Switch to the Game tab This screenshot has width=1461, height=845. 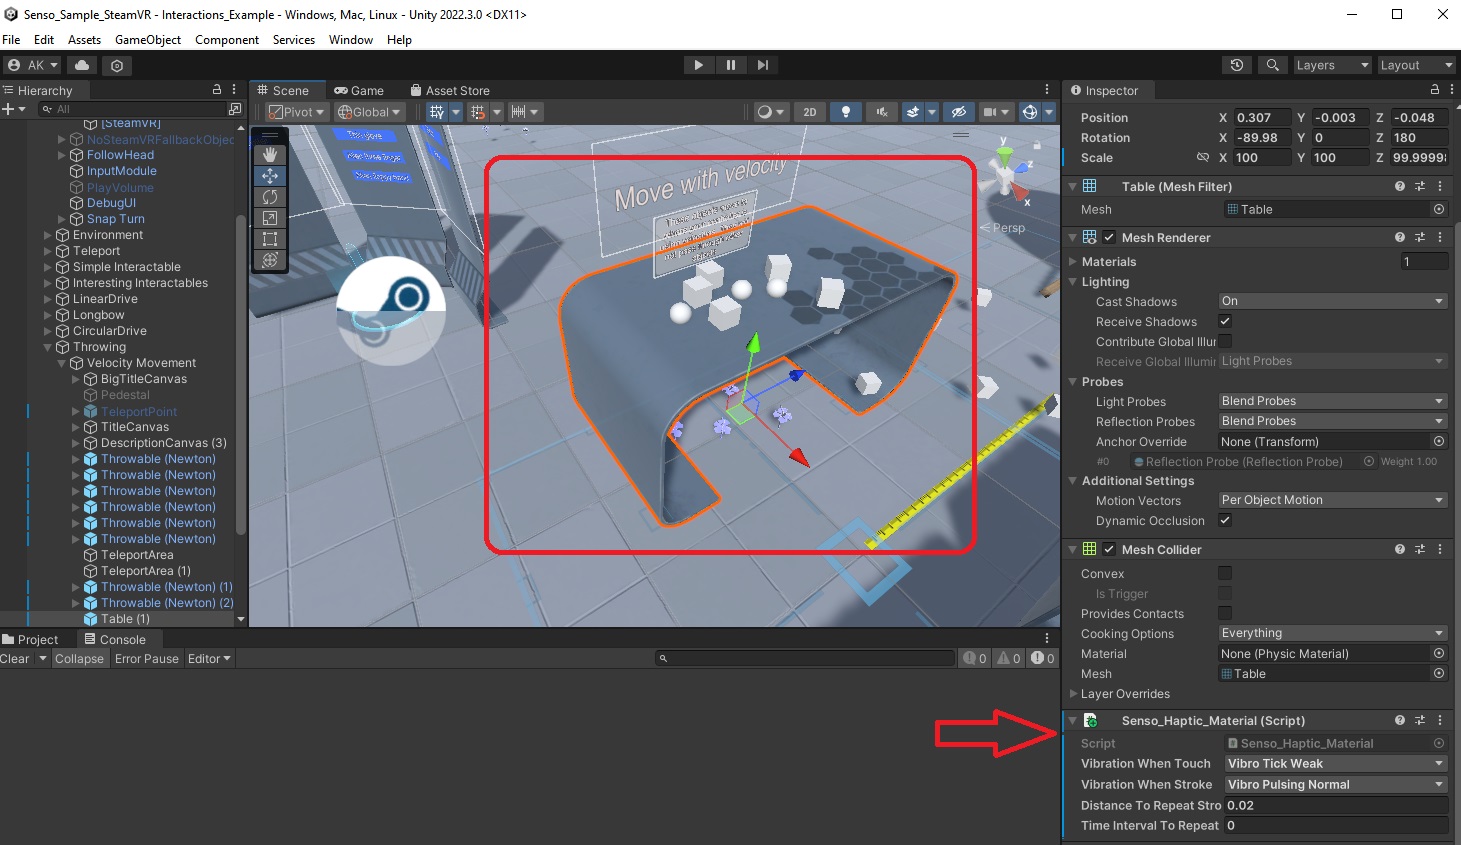click(x=360, y=89)
